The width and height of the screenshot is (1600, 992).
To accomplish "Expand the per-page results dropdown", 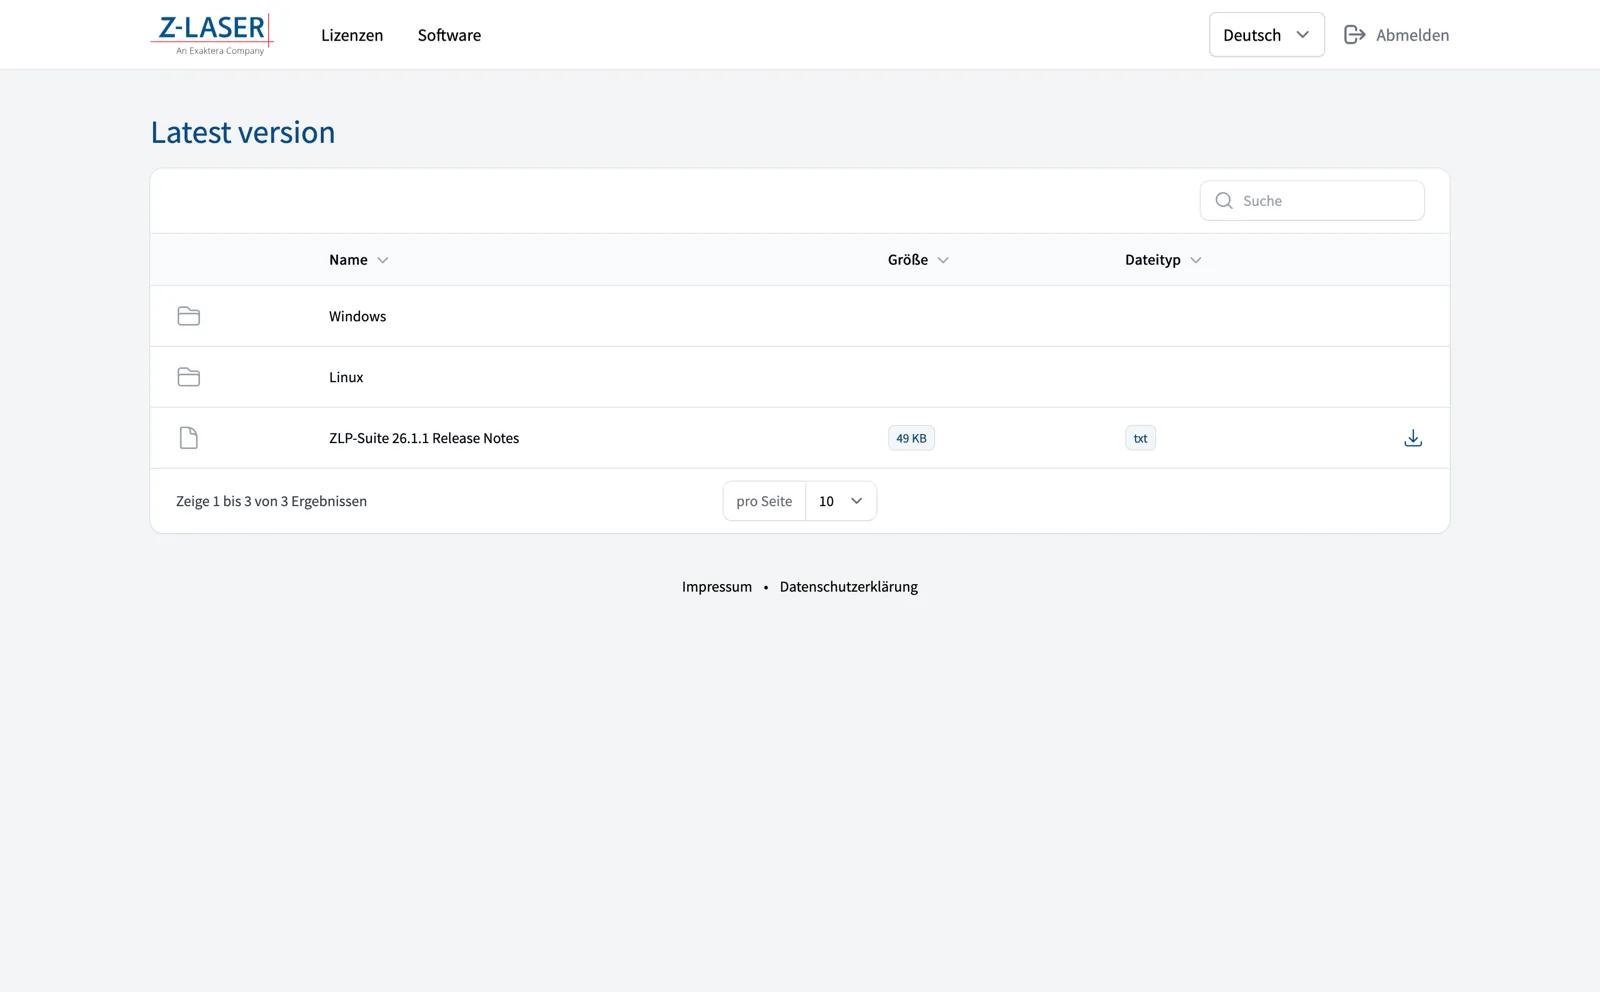I will (840, 501).
